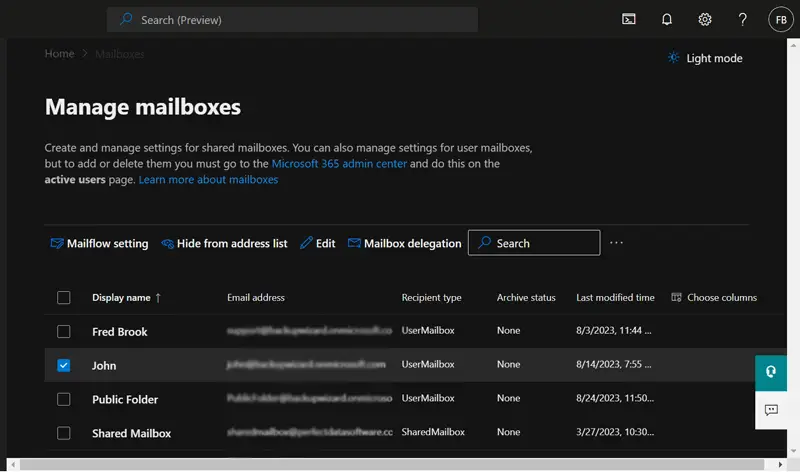Tick the Shared Mailbox checkbox

pyautogui.click(x=64, y=433)
